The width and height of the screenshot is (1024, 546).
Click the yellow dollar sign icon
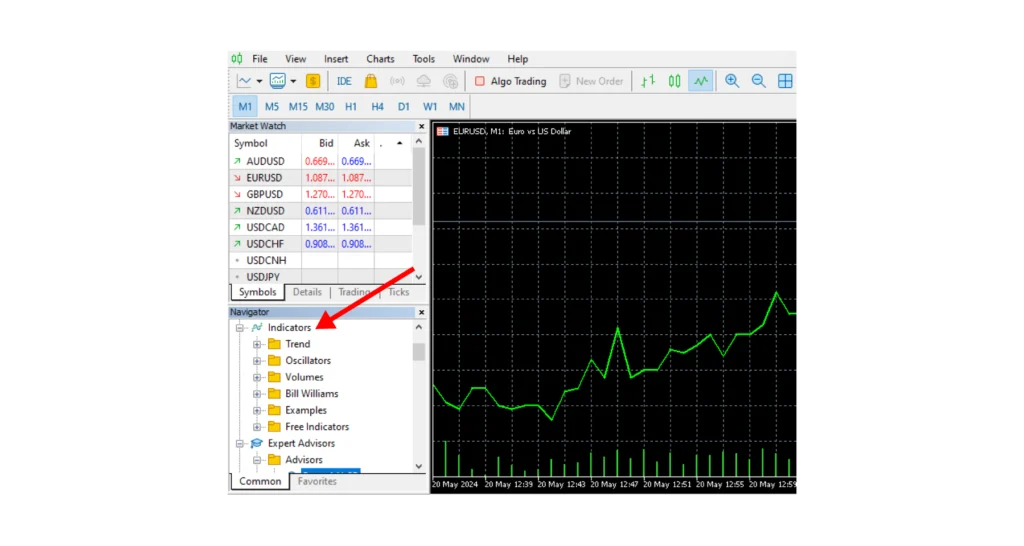click(313, 81)
